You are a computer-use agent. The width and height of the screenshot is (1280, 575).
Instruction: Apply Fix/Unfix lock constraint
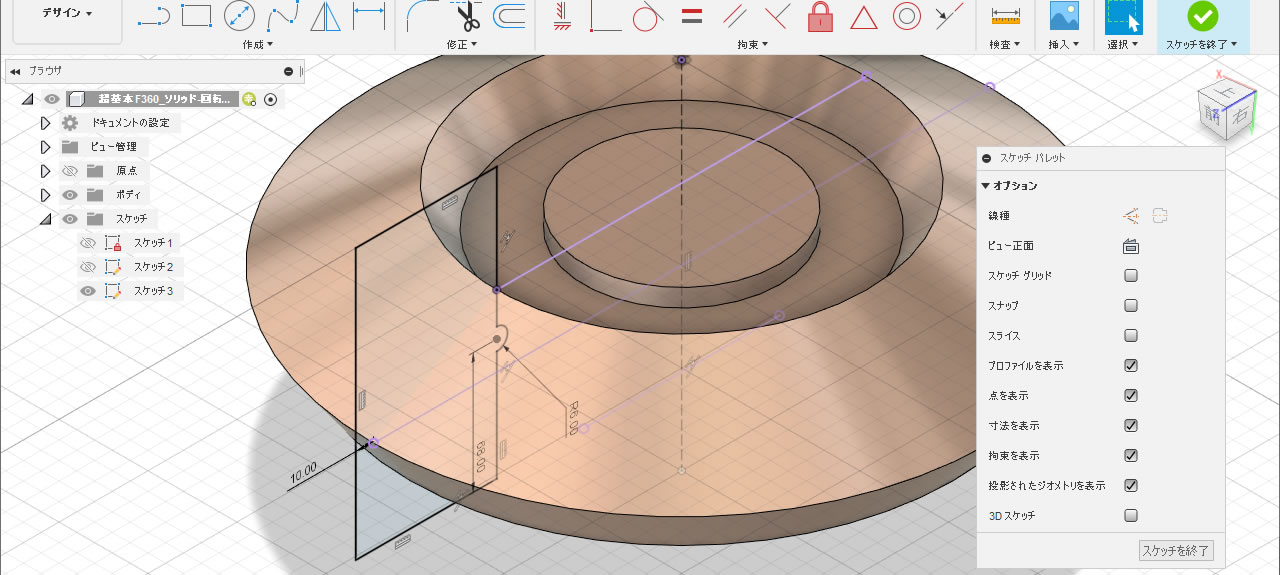point(820,16)
